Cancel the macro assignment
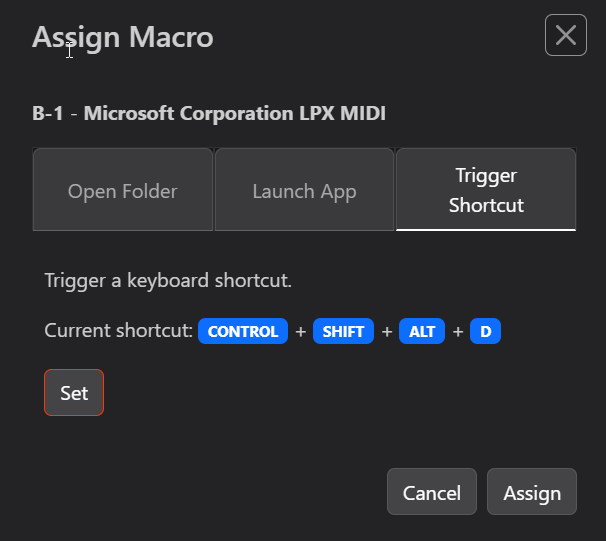The height and width of the screenshot is (541, 606). pyautogui.click(x=431, y=492)
